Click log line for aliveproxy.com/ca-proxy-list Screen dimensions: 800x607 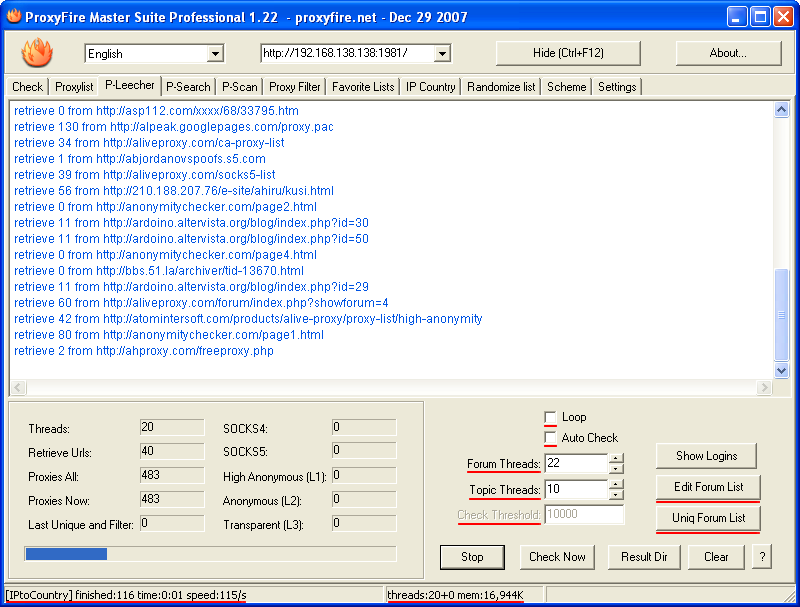(x=149, y=143)
